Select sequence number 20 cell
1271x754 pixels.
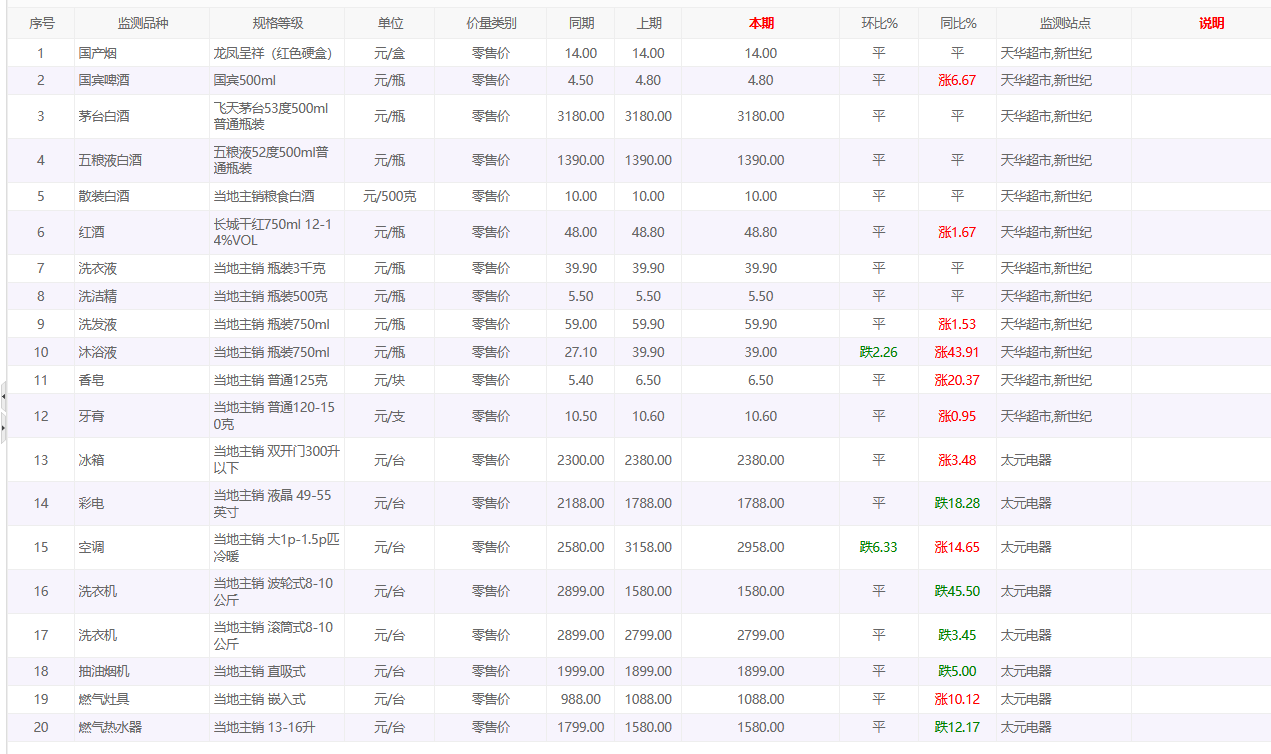(x=41, y=727)
